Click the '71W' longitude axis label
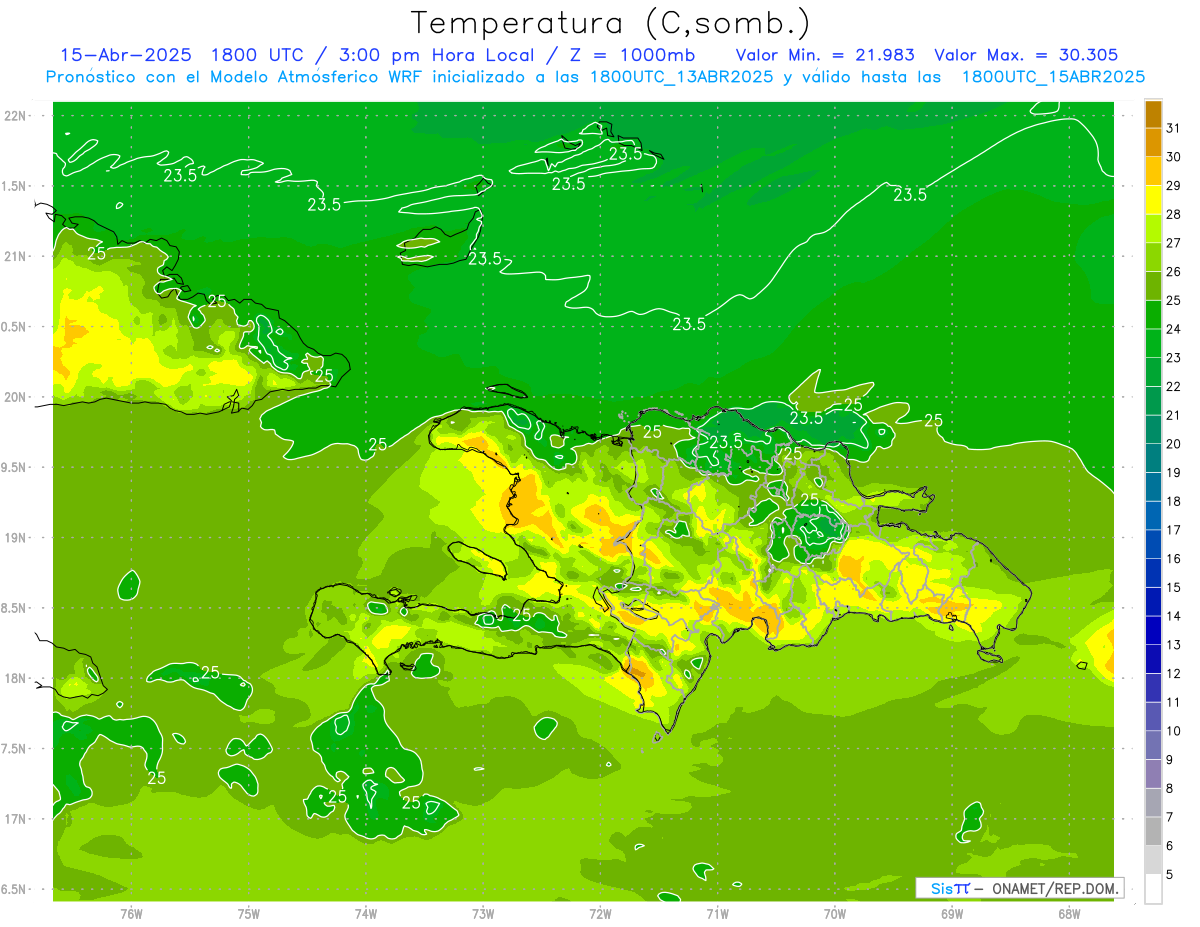Viewport: 1200px width, 927px height. pos(717,914)
